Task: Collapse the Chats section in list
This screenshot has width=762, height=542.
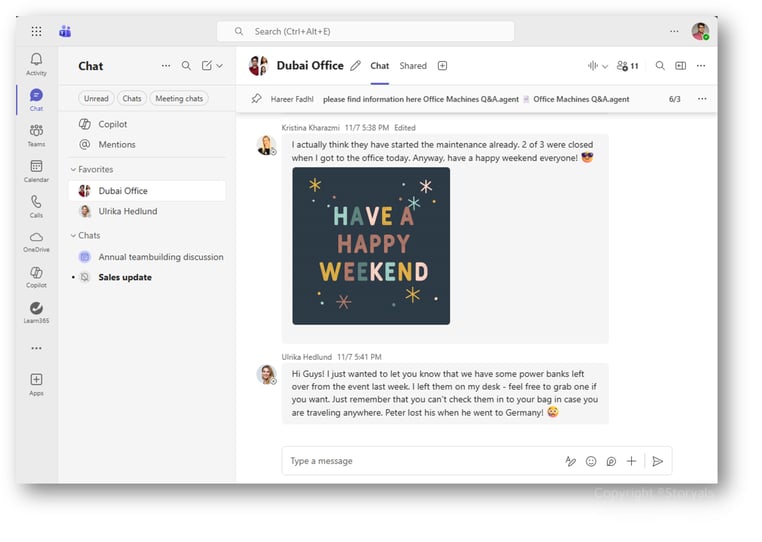Action: click(x=74, y=236)
